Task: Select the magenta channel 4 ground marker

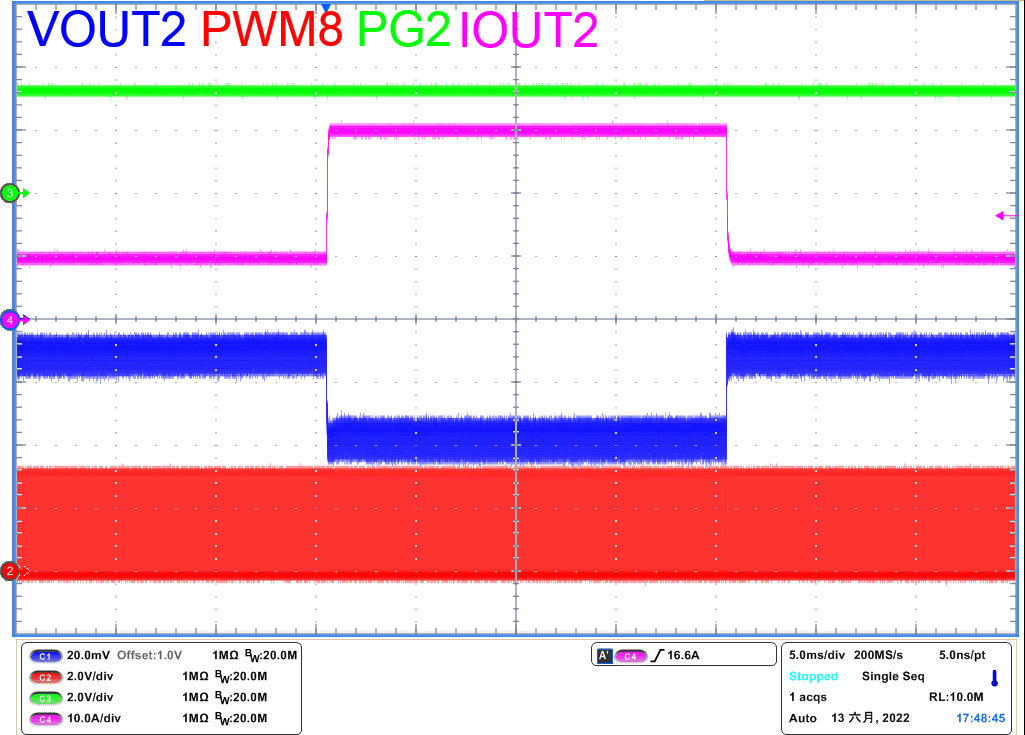Action: (x=11, y=320)
